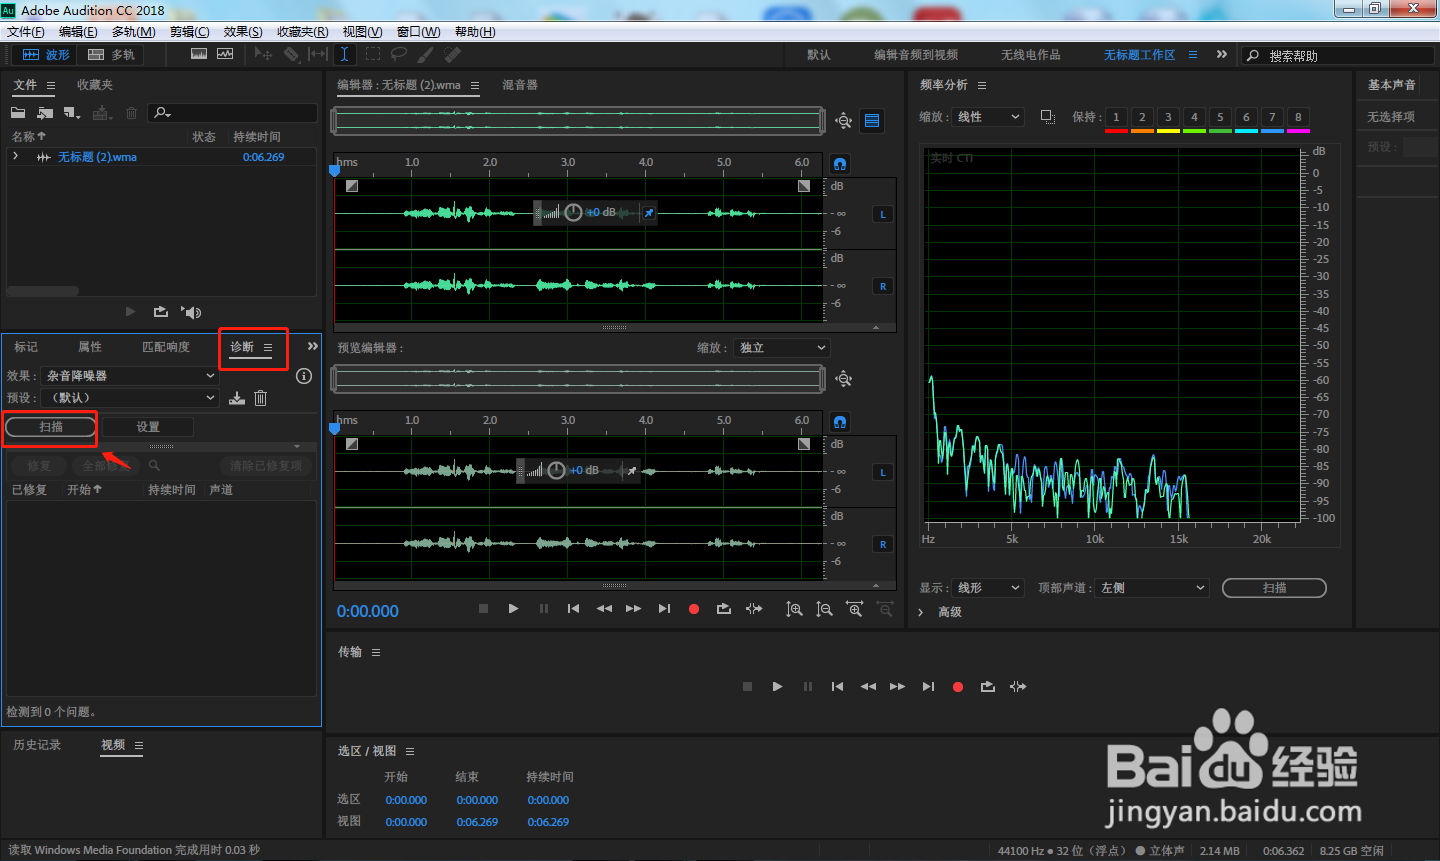Switch to Waveform view
Image resolution: width=1440 pixels, height=861 pixels.
pos(46,55)
